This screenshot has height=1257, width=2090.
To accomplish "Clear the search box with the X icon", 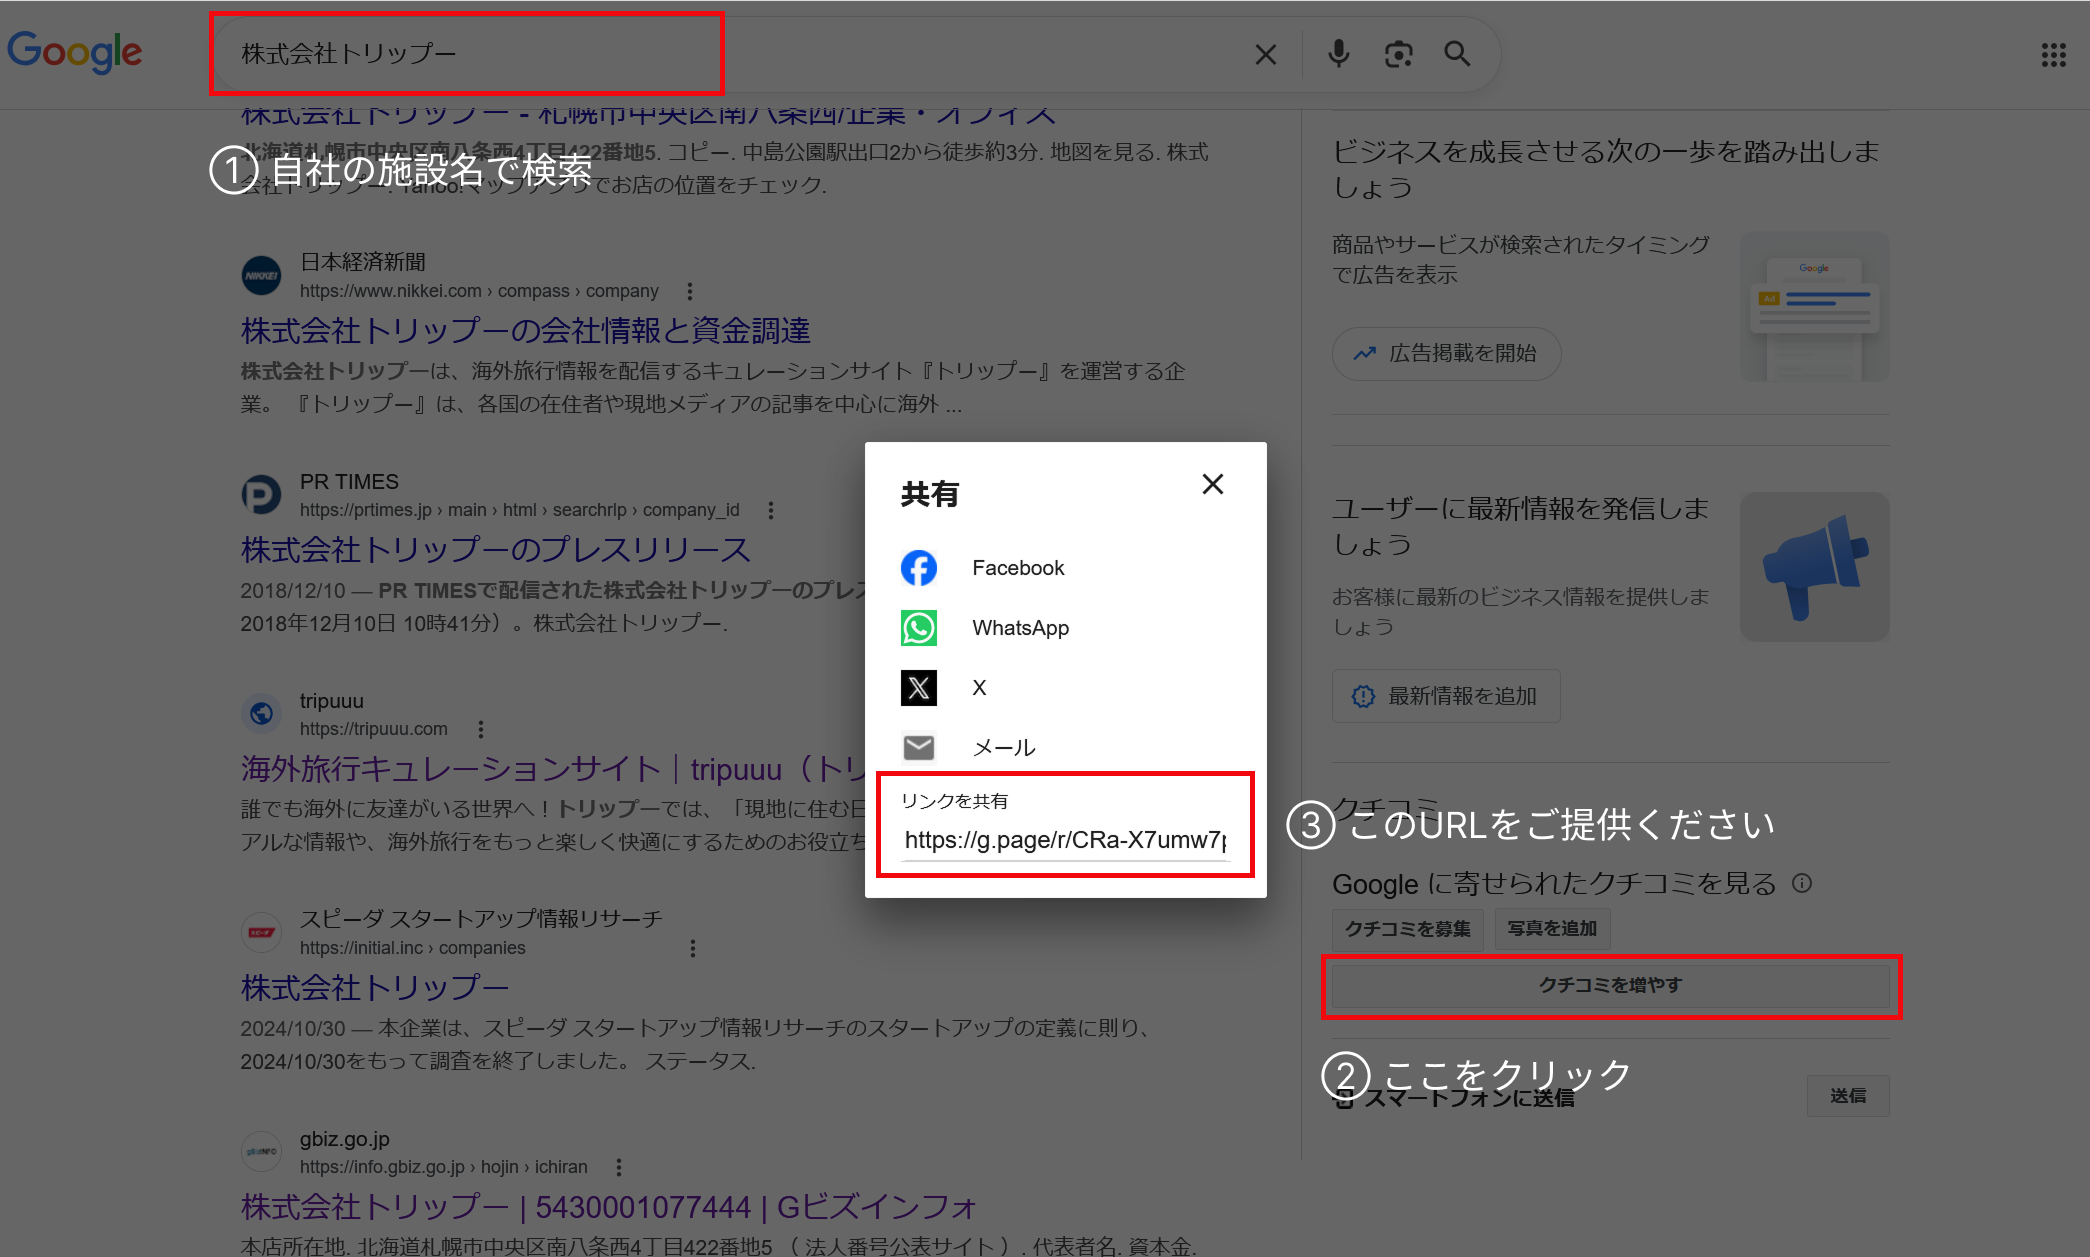I will [1265, 54].
